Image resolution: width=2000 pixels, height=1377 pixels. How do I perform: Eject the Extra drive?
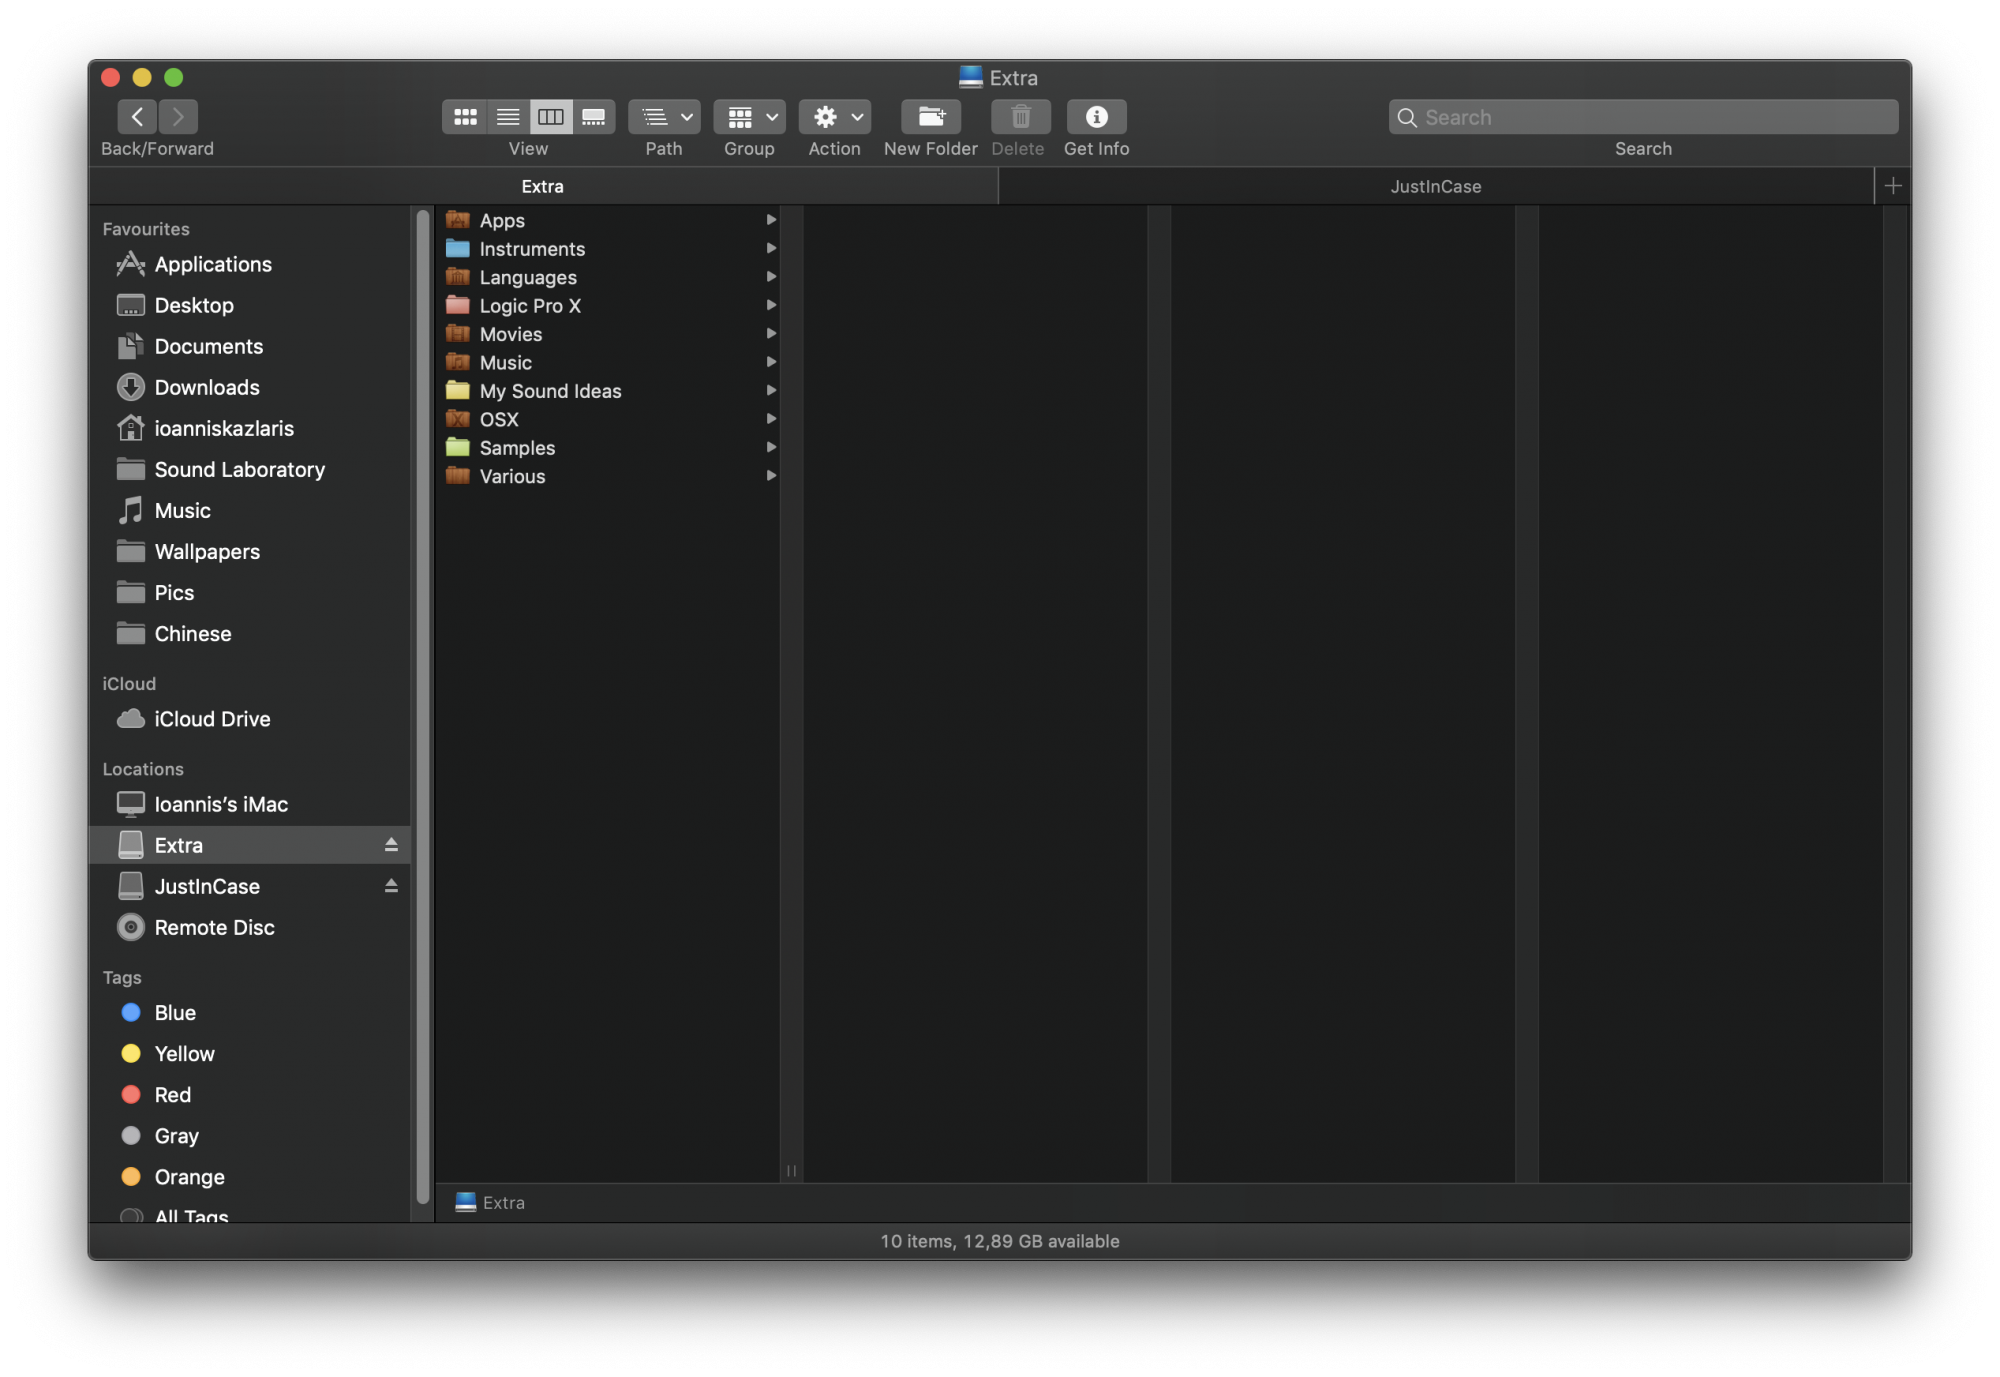click(x=391, y=846)
